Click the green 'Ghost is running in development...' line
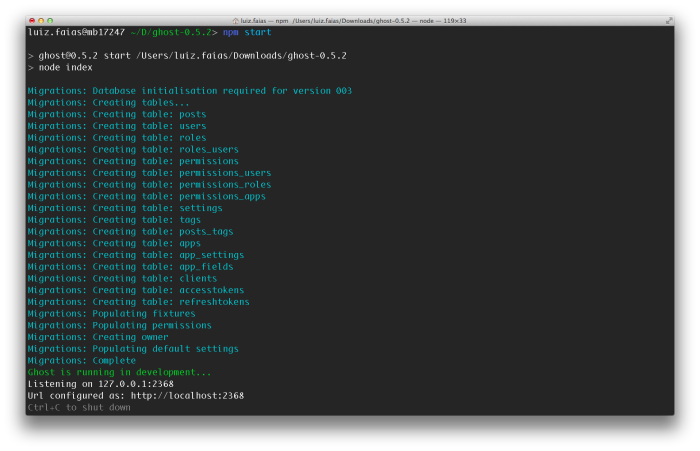Viewport: 700px width, 451px height. tap(120, 372)
